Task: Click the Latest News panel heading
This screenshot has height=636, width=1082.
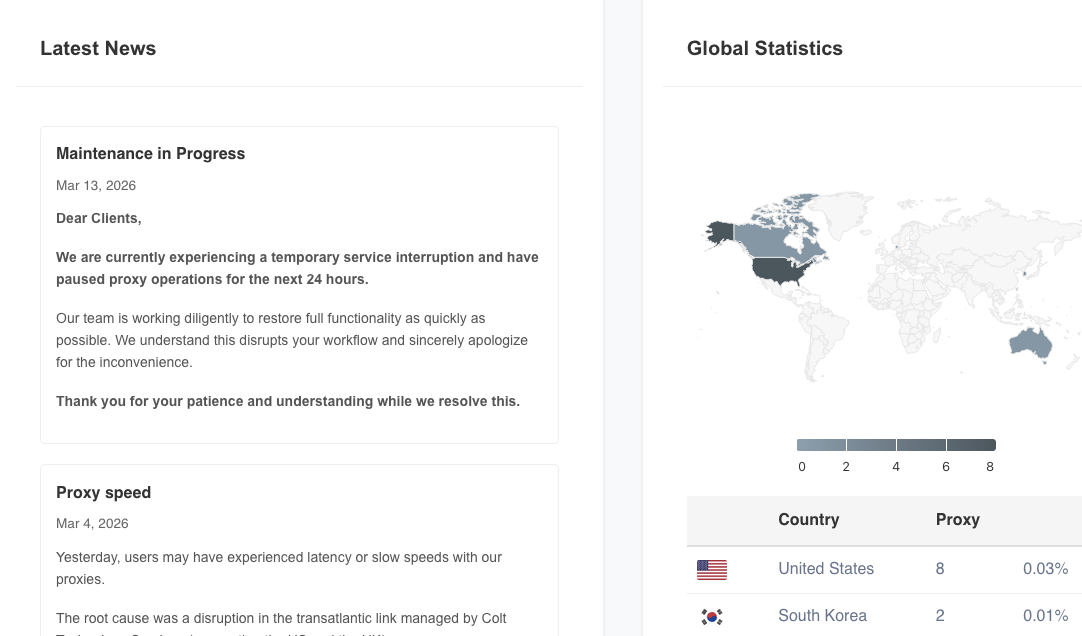Action: point(98,49)
